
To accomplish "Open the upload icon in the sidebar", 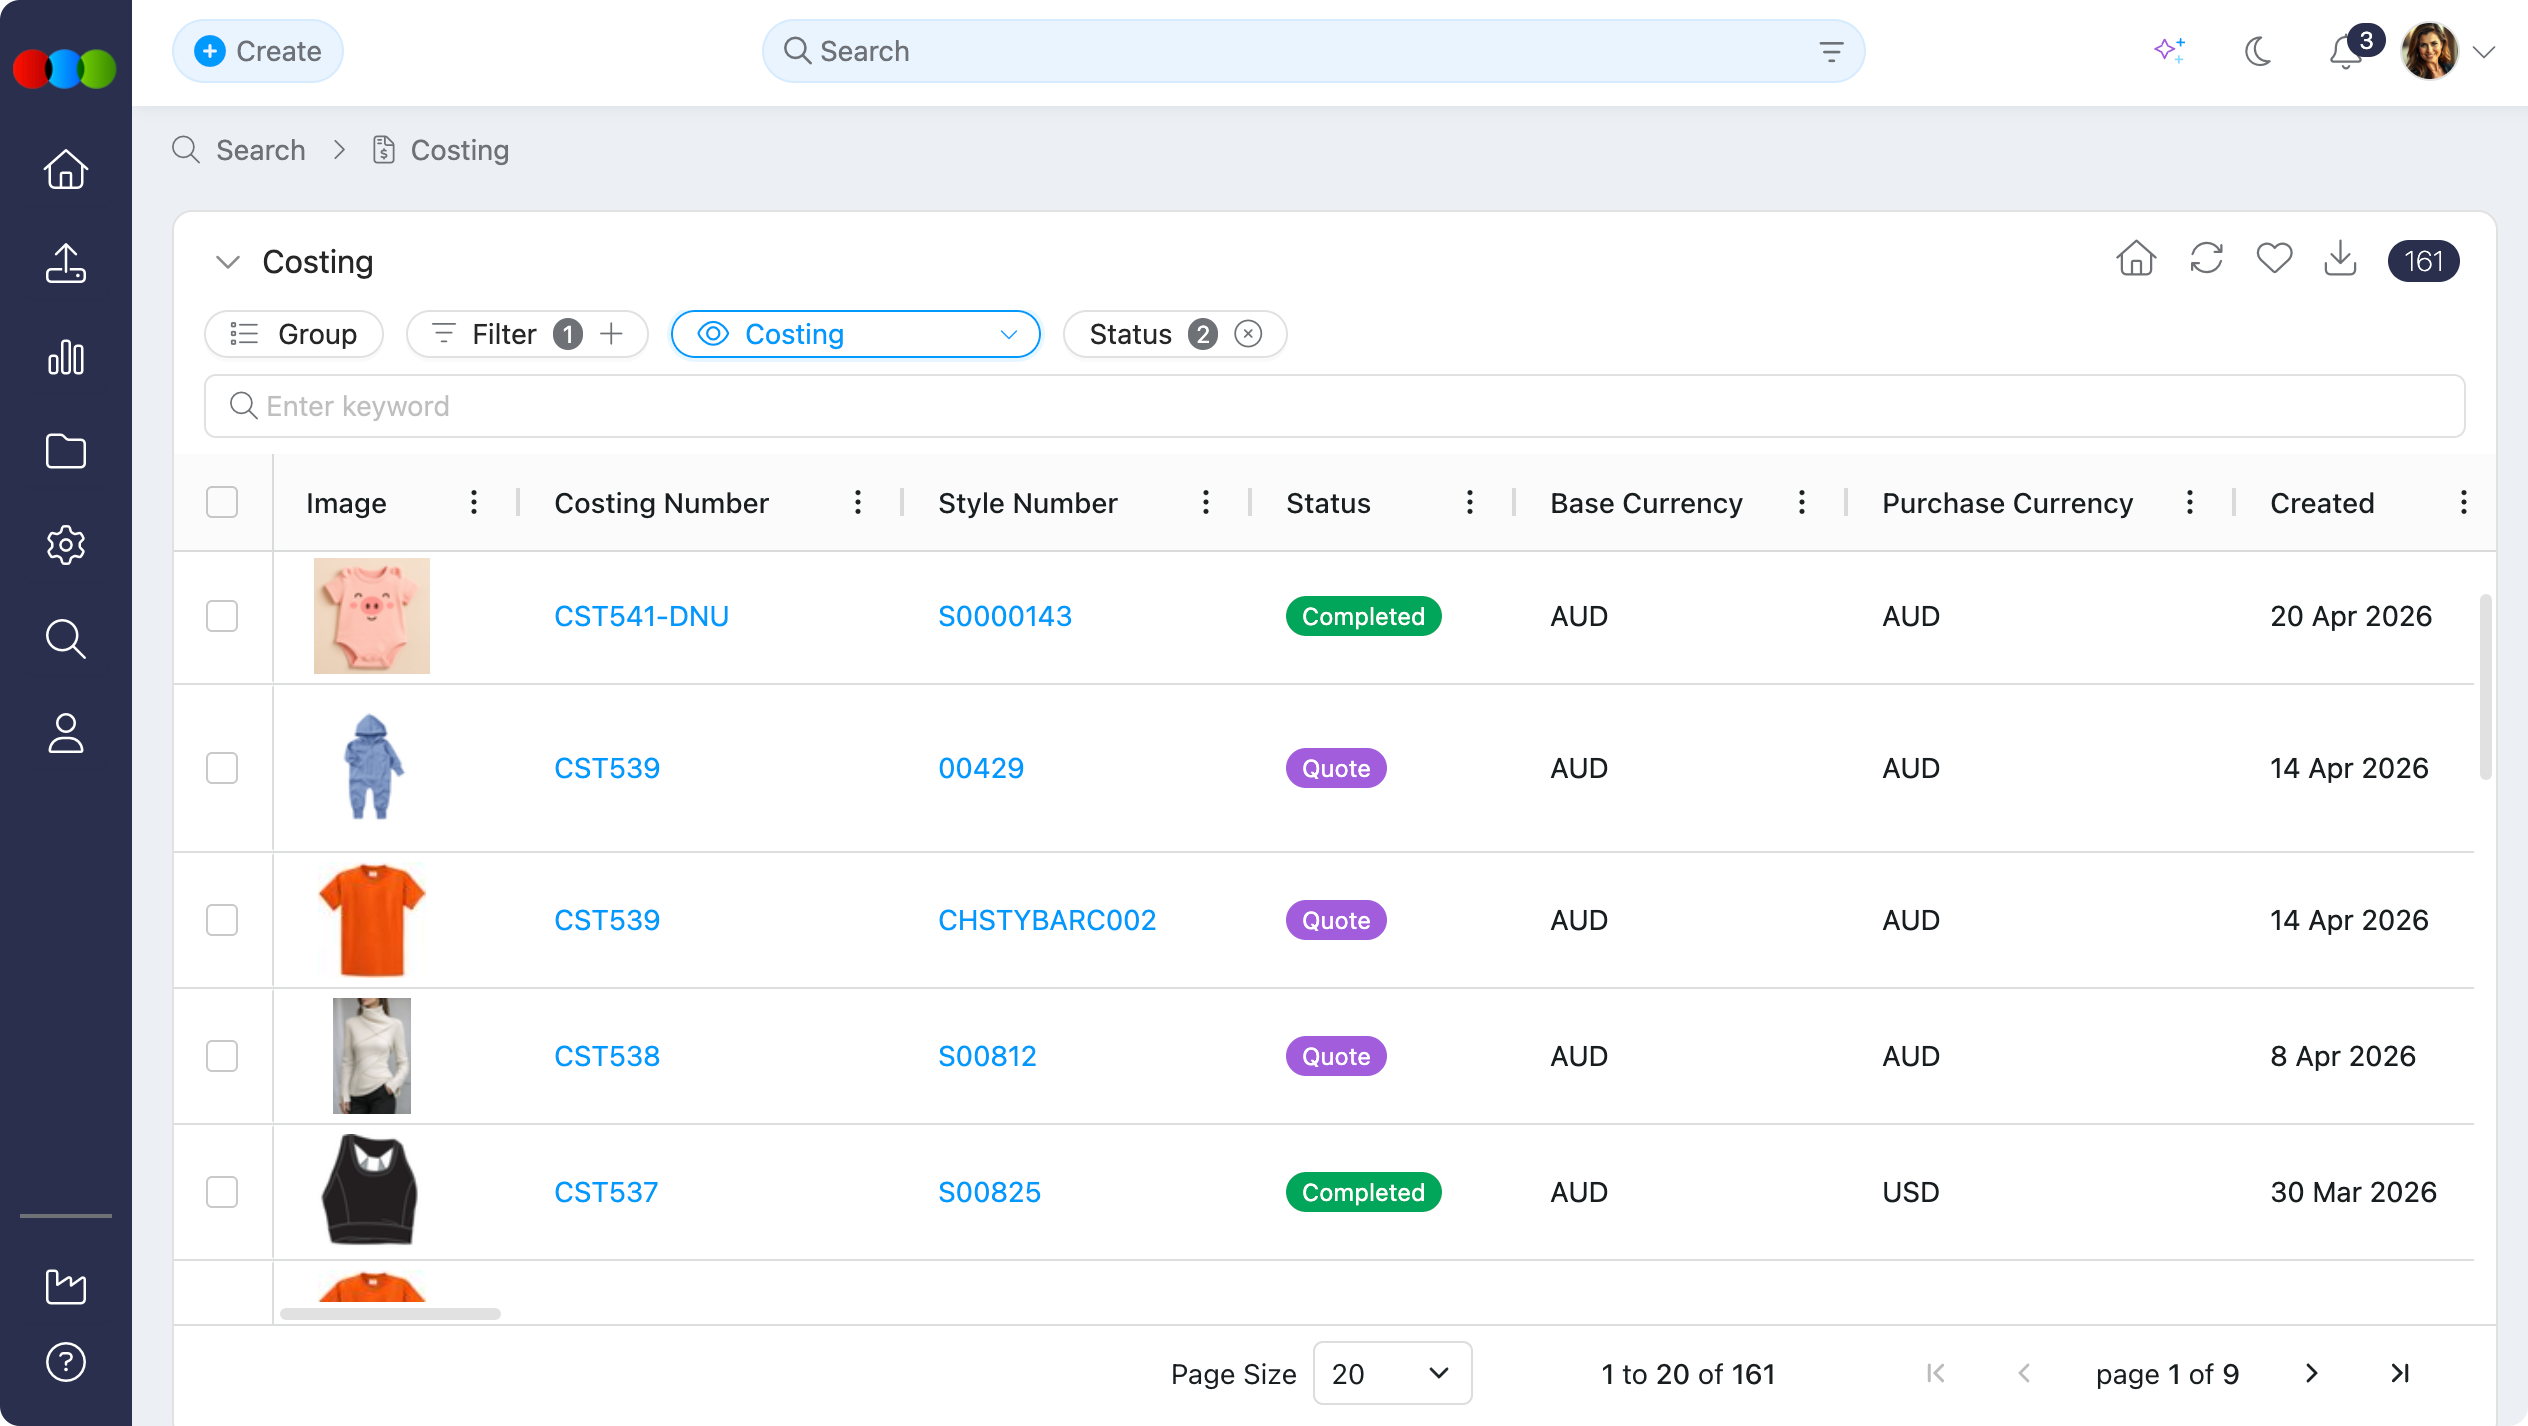I will pyautogui.click(x=66, y=263).
